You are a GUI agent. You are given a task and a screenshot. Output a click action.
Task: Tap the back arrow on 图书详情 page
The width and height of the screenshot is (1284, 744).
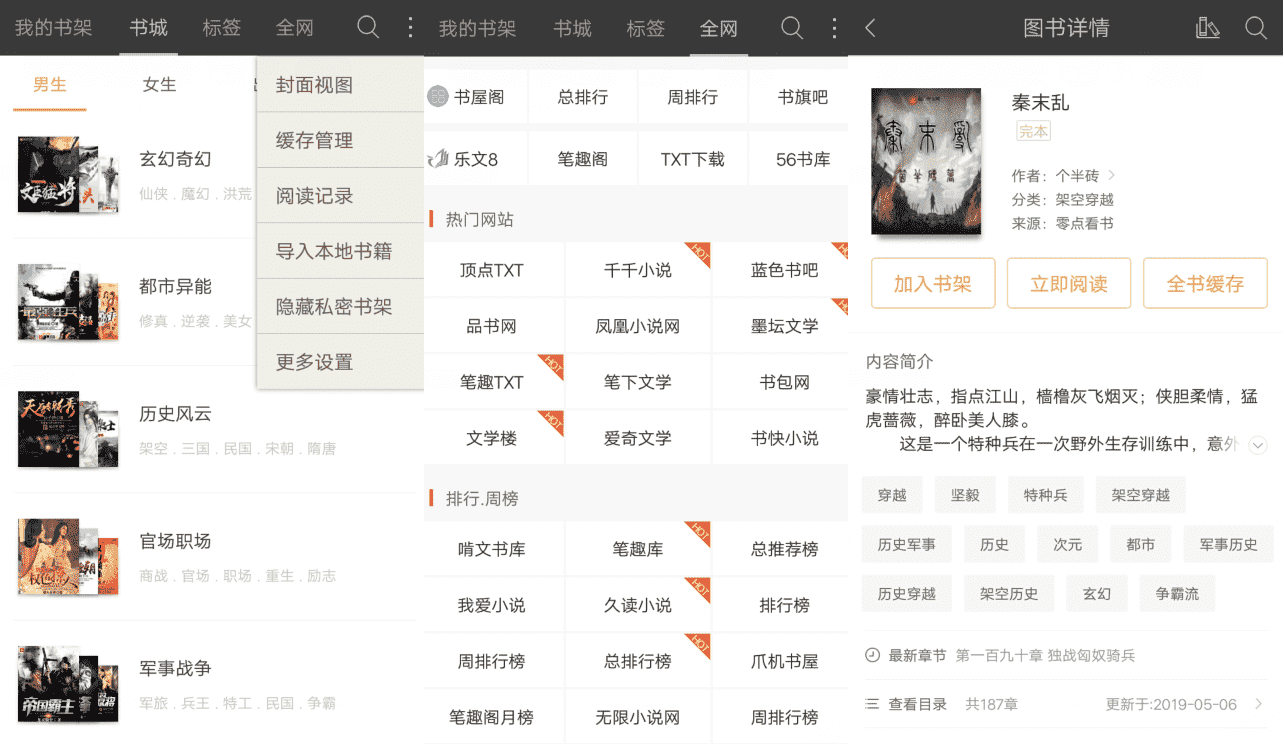coord(870,28)
